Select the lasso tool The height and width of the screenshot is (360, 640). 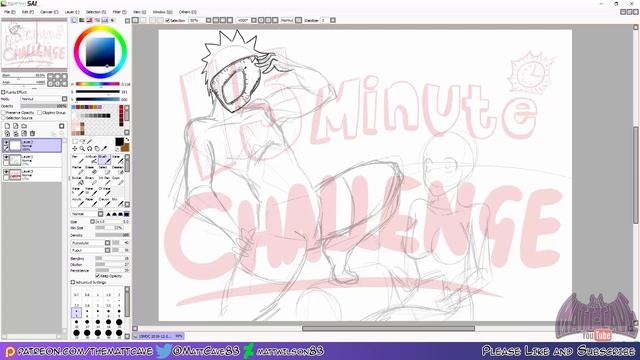coord(82,141)
